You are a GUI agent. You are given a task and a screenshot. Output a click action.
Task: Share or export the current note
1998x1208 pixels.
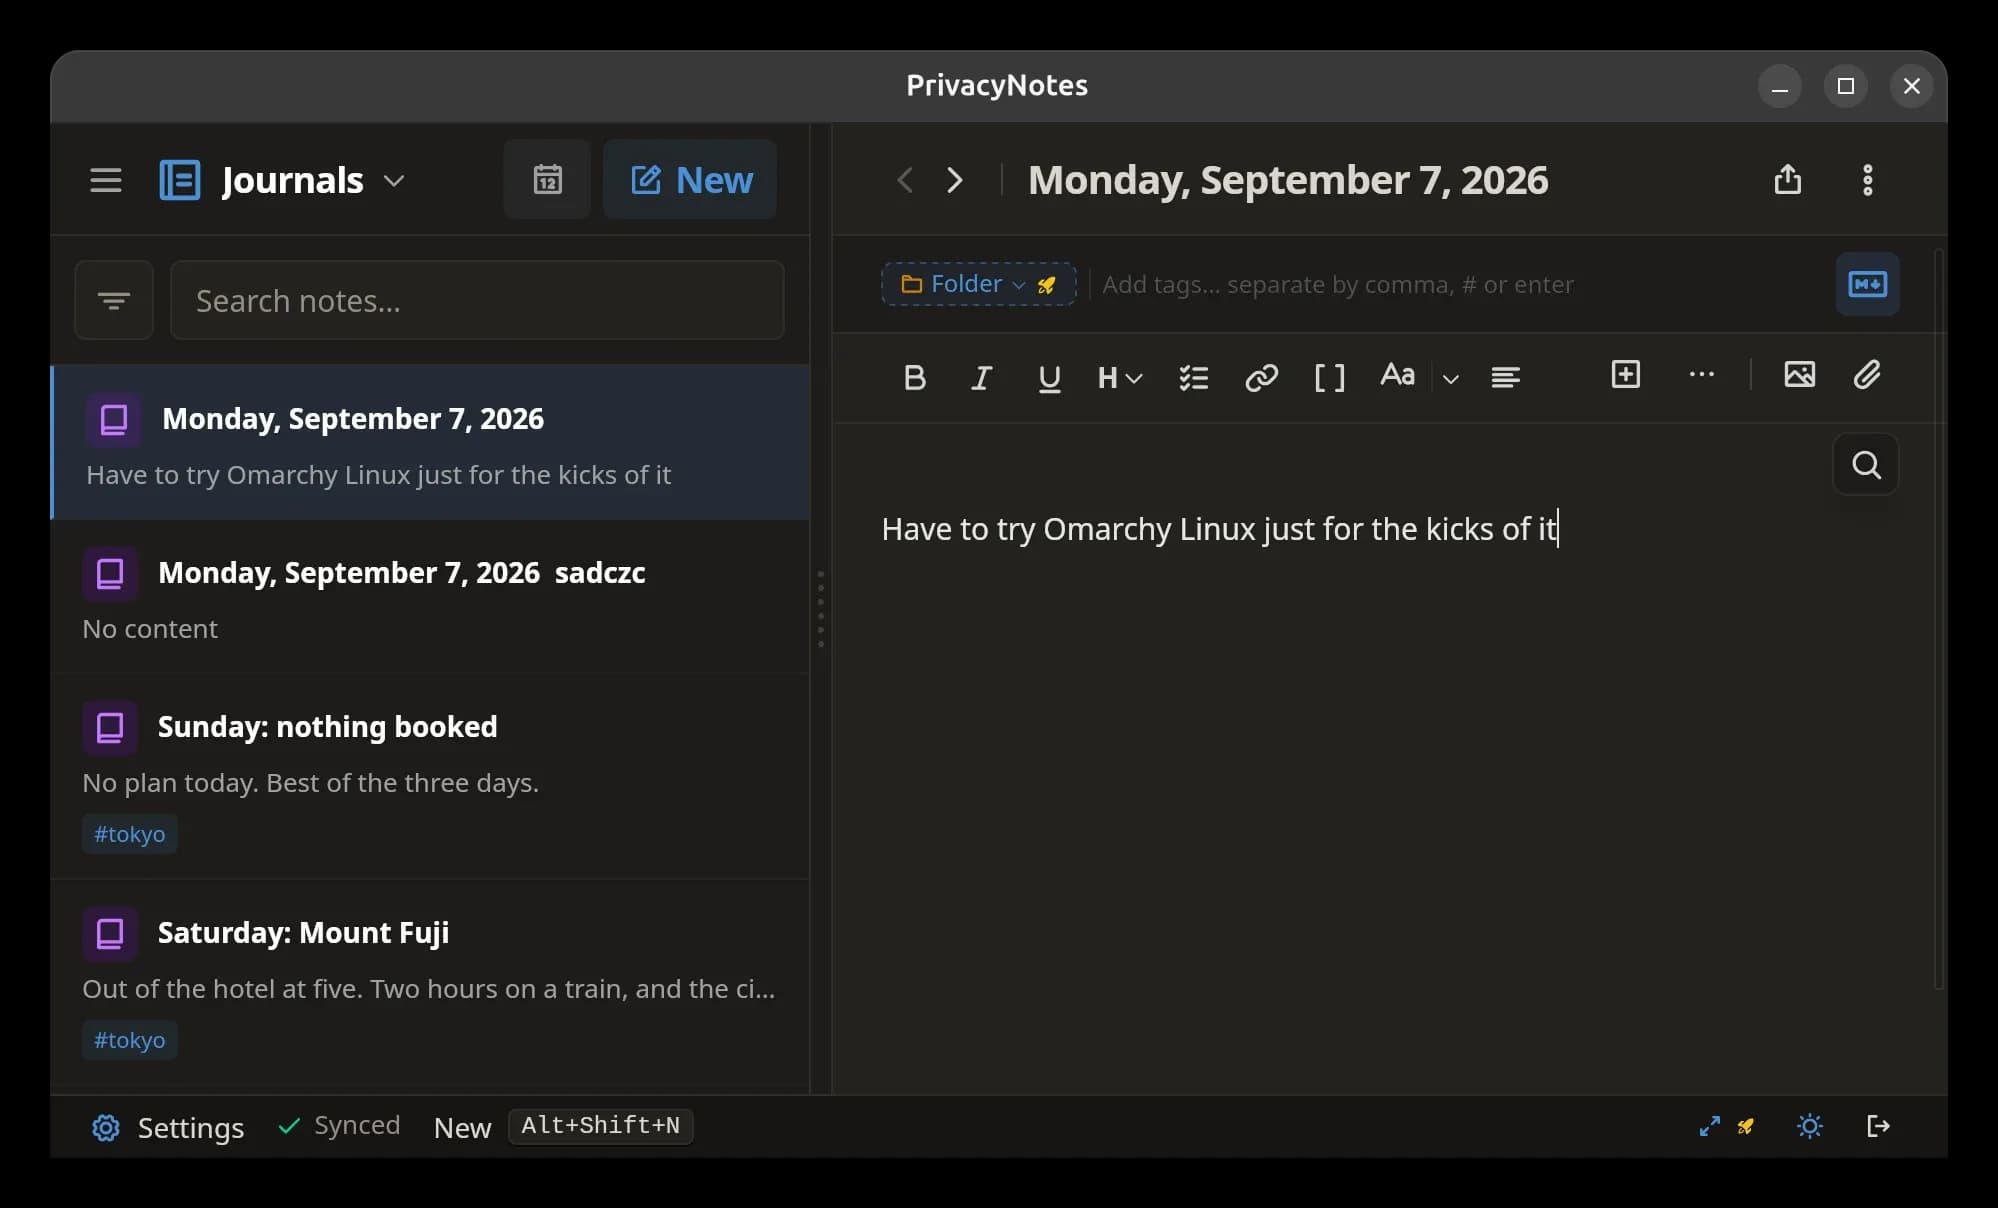point(1788,180)
